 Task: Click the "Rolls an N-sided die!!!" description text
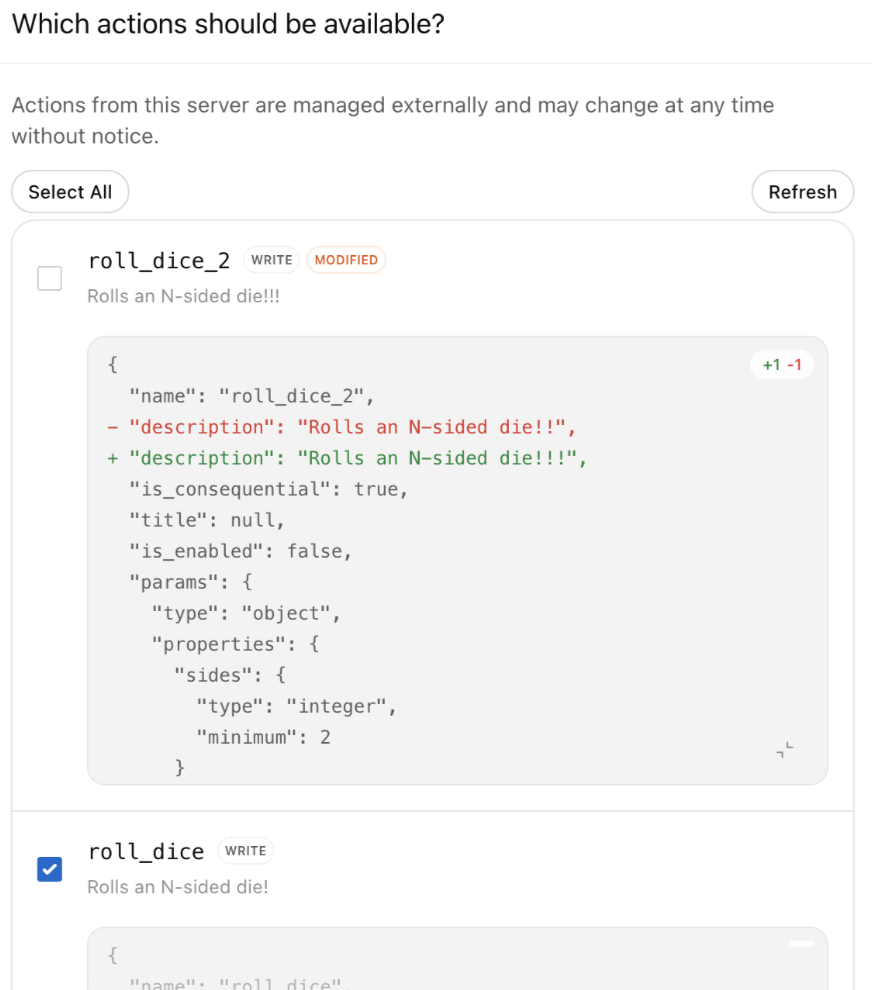pyautogui.click(x=184, y=296)
